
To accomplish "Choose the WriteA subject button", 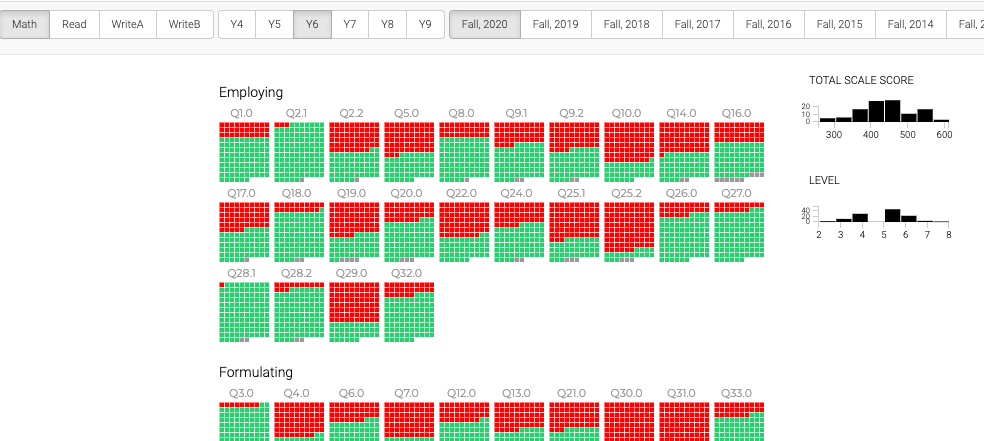I will 127,24.
